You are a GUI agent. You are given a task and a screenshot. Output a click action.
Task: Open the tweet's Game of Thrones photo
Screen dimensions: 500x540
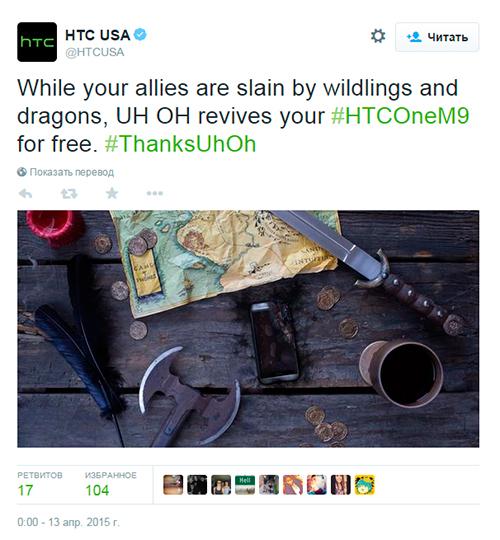[248, 329]
